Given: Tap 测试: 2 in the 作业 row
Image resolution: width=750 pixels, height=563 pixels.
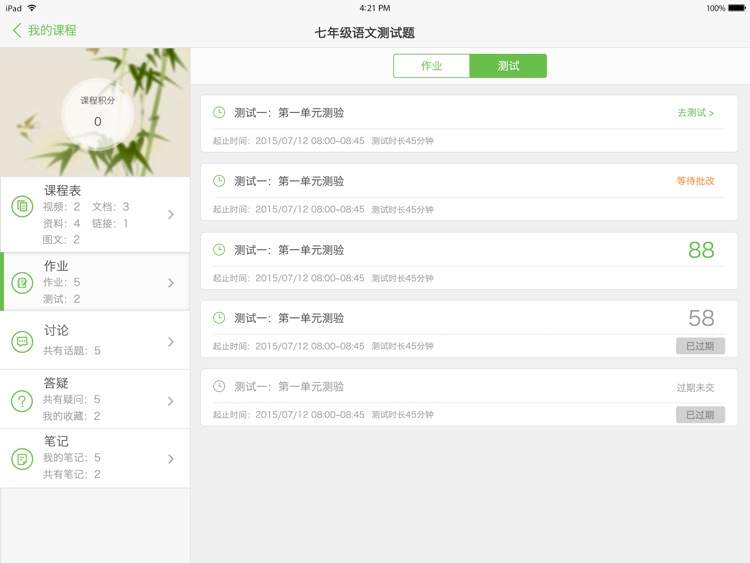Looking at the screenshot, I should point(61,299).
